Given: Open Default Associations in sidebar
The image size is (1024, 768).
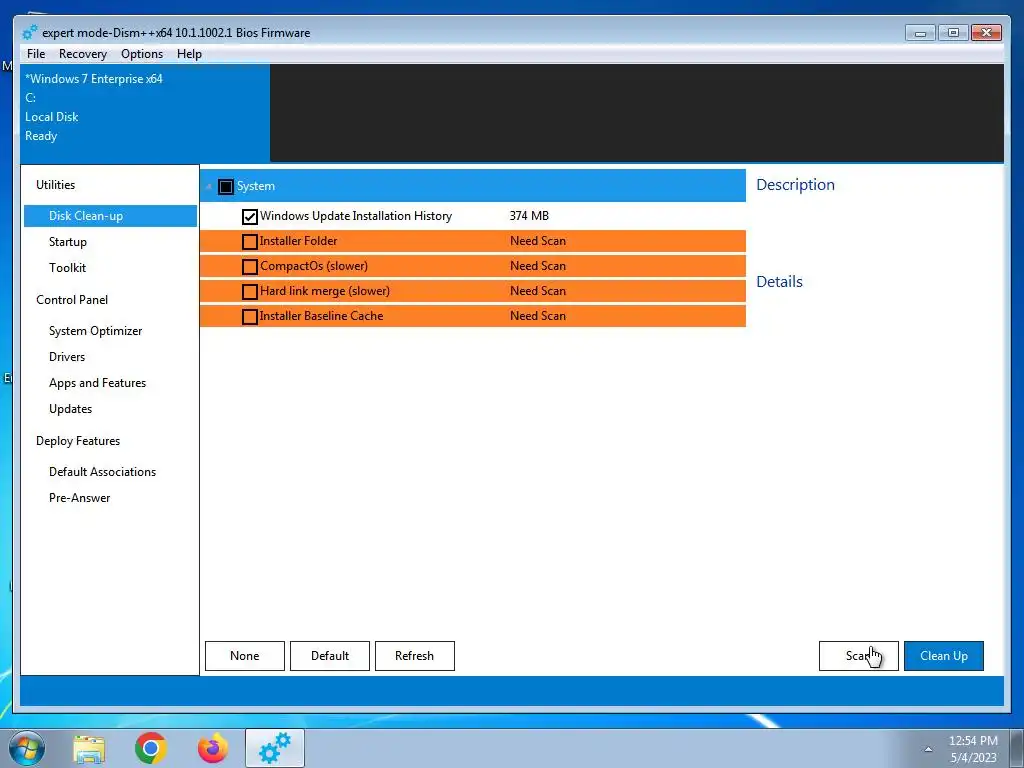Looking at the screenshot, I should tap(103, 472).
